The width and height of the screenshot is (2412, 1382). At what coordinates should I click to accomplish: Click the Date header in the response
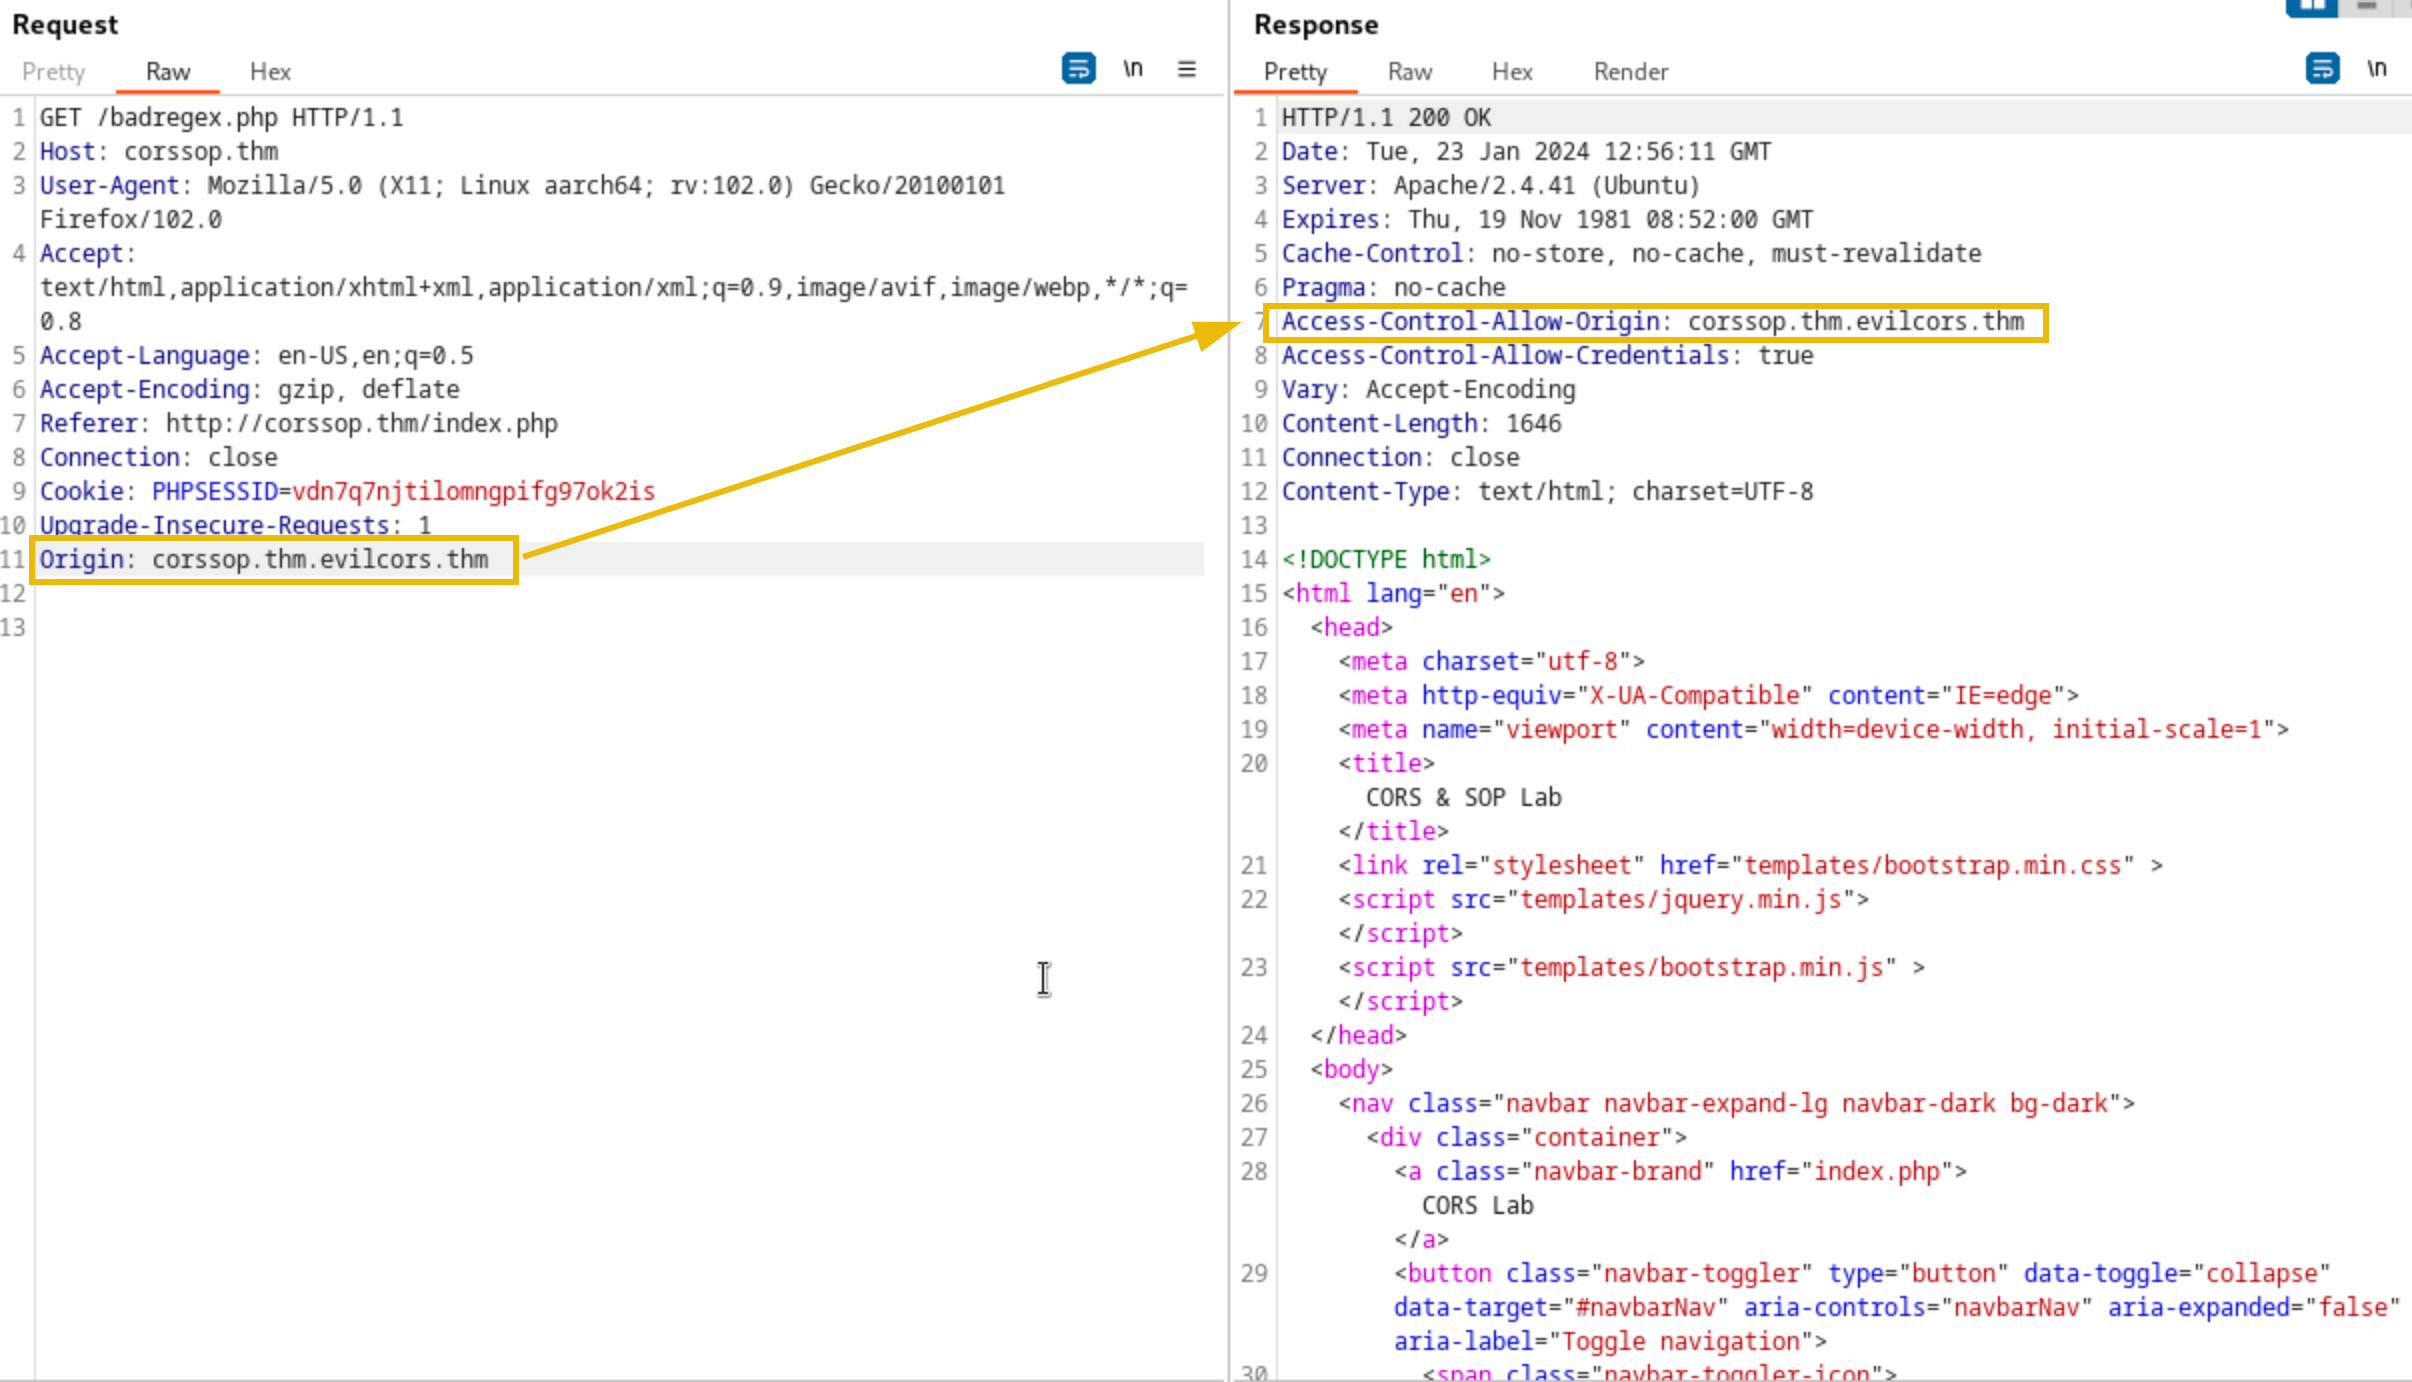1526,152
